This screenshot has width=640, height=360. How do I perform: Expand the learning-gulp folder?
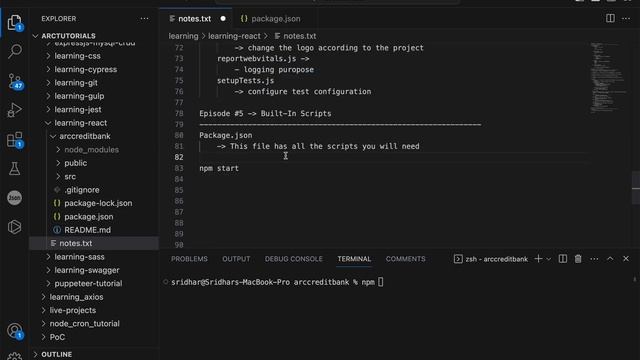tap(79, 96)
